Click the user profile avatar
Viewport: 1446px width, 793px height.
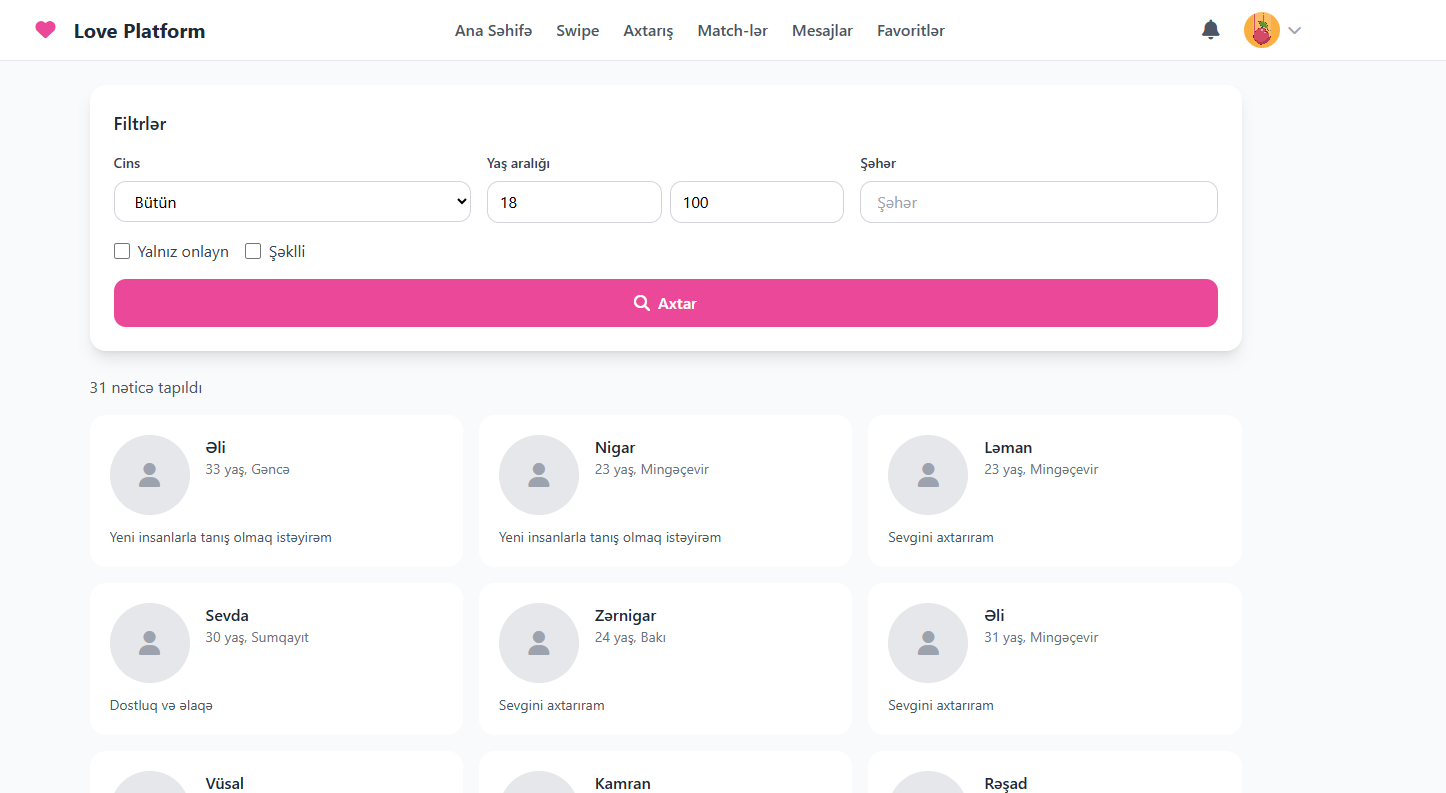[x=1261, y=30]
